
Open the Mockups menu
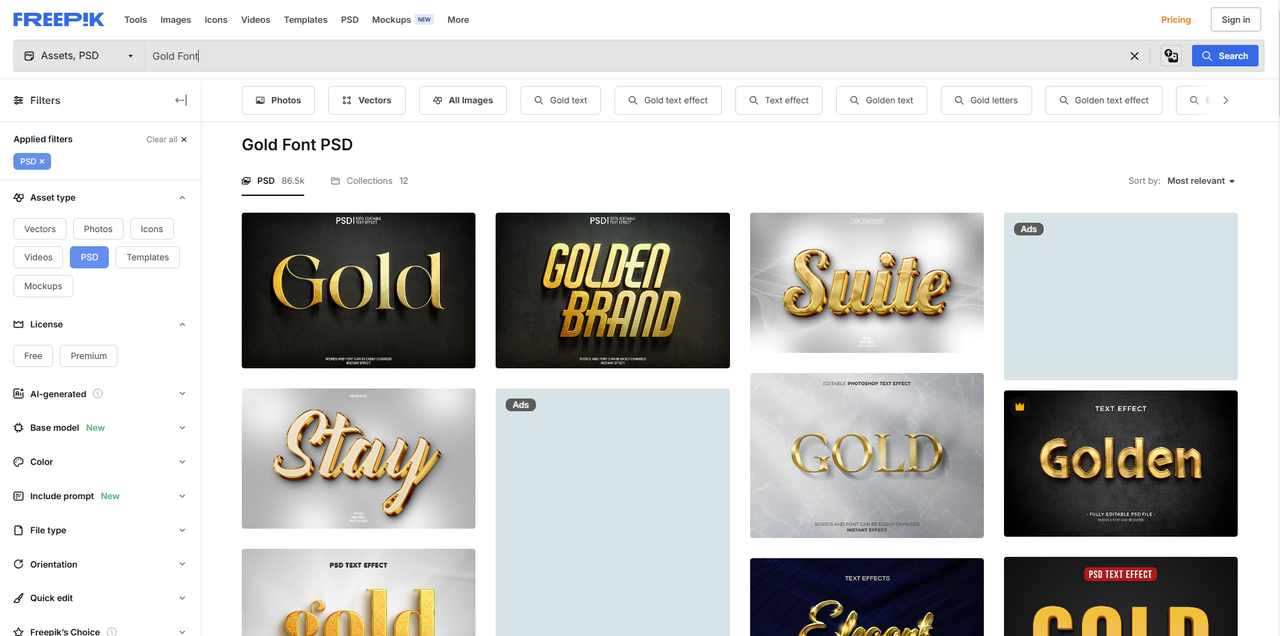click(x=402, y=20)
